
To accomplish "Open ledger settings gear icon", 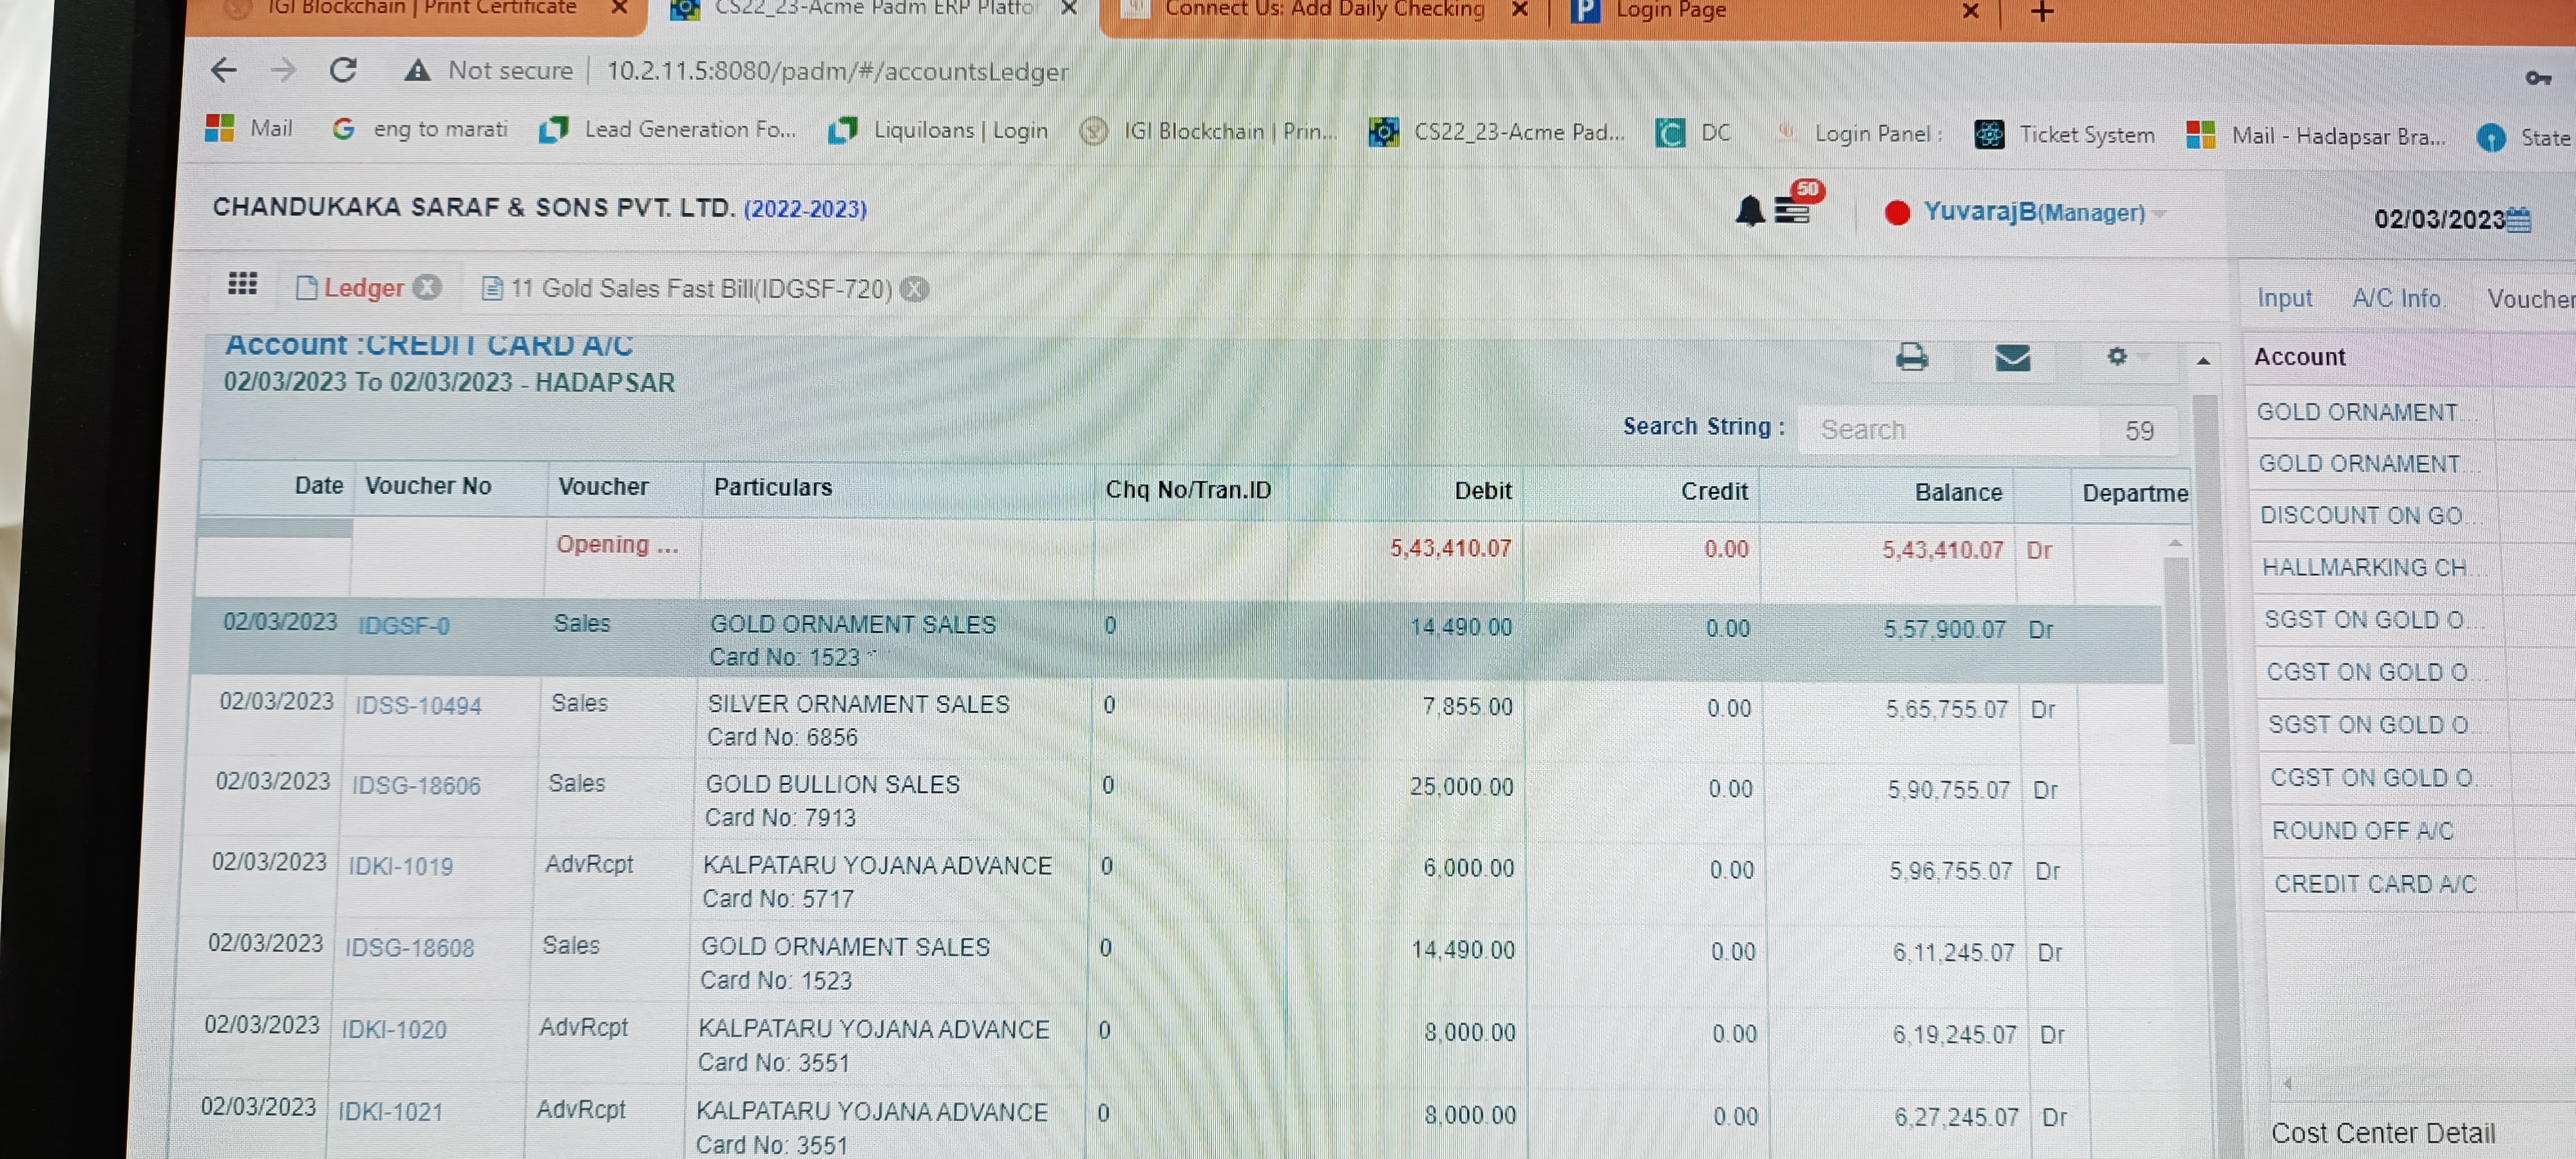I will pyautogui.click(x=2116, y=356).
